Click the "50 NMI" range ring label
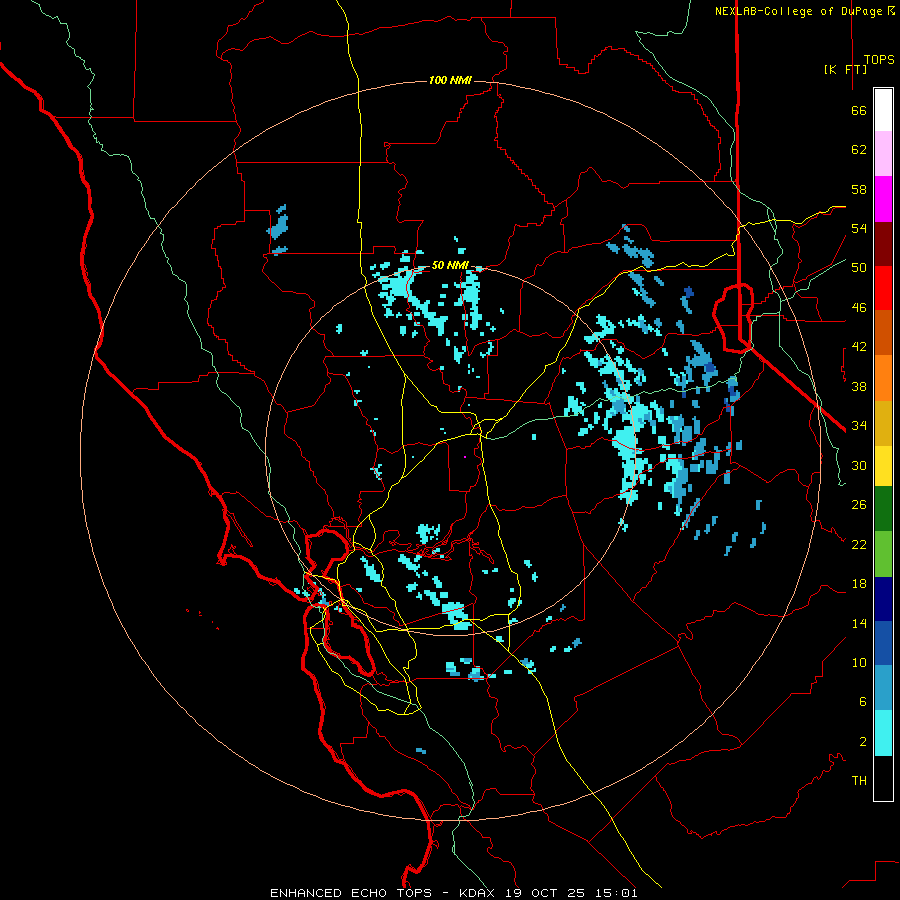 [450, 265]
